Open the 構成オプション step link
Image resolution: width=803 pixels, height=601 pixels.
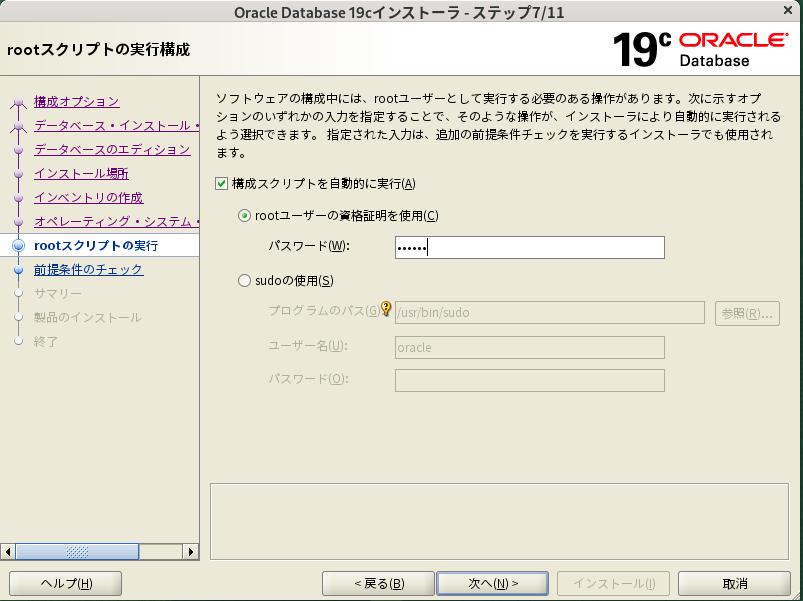pyautogui.click(x=75, y=101)
